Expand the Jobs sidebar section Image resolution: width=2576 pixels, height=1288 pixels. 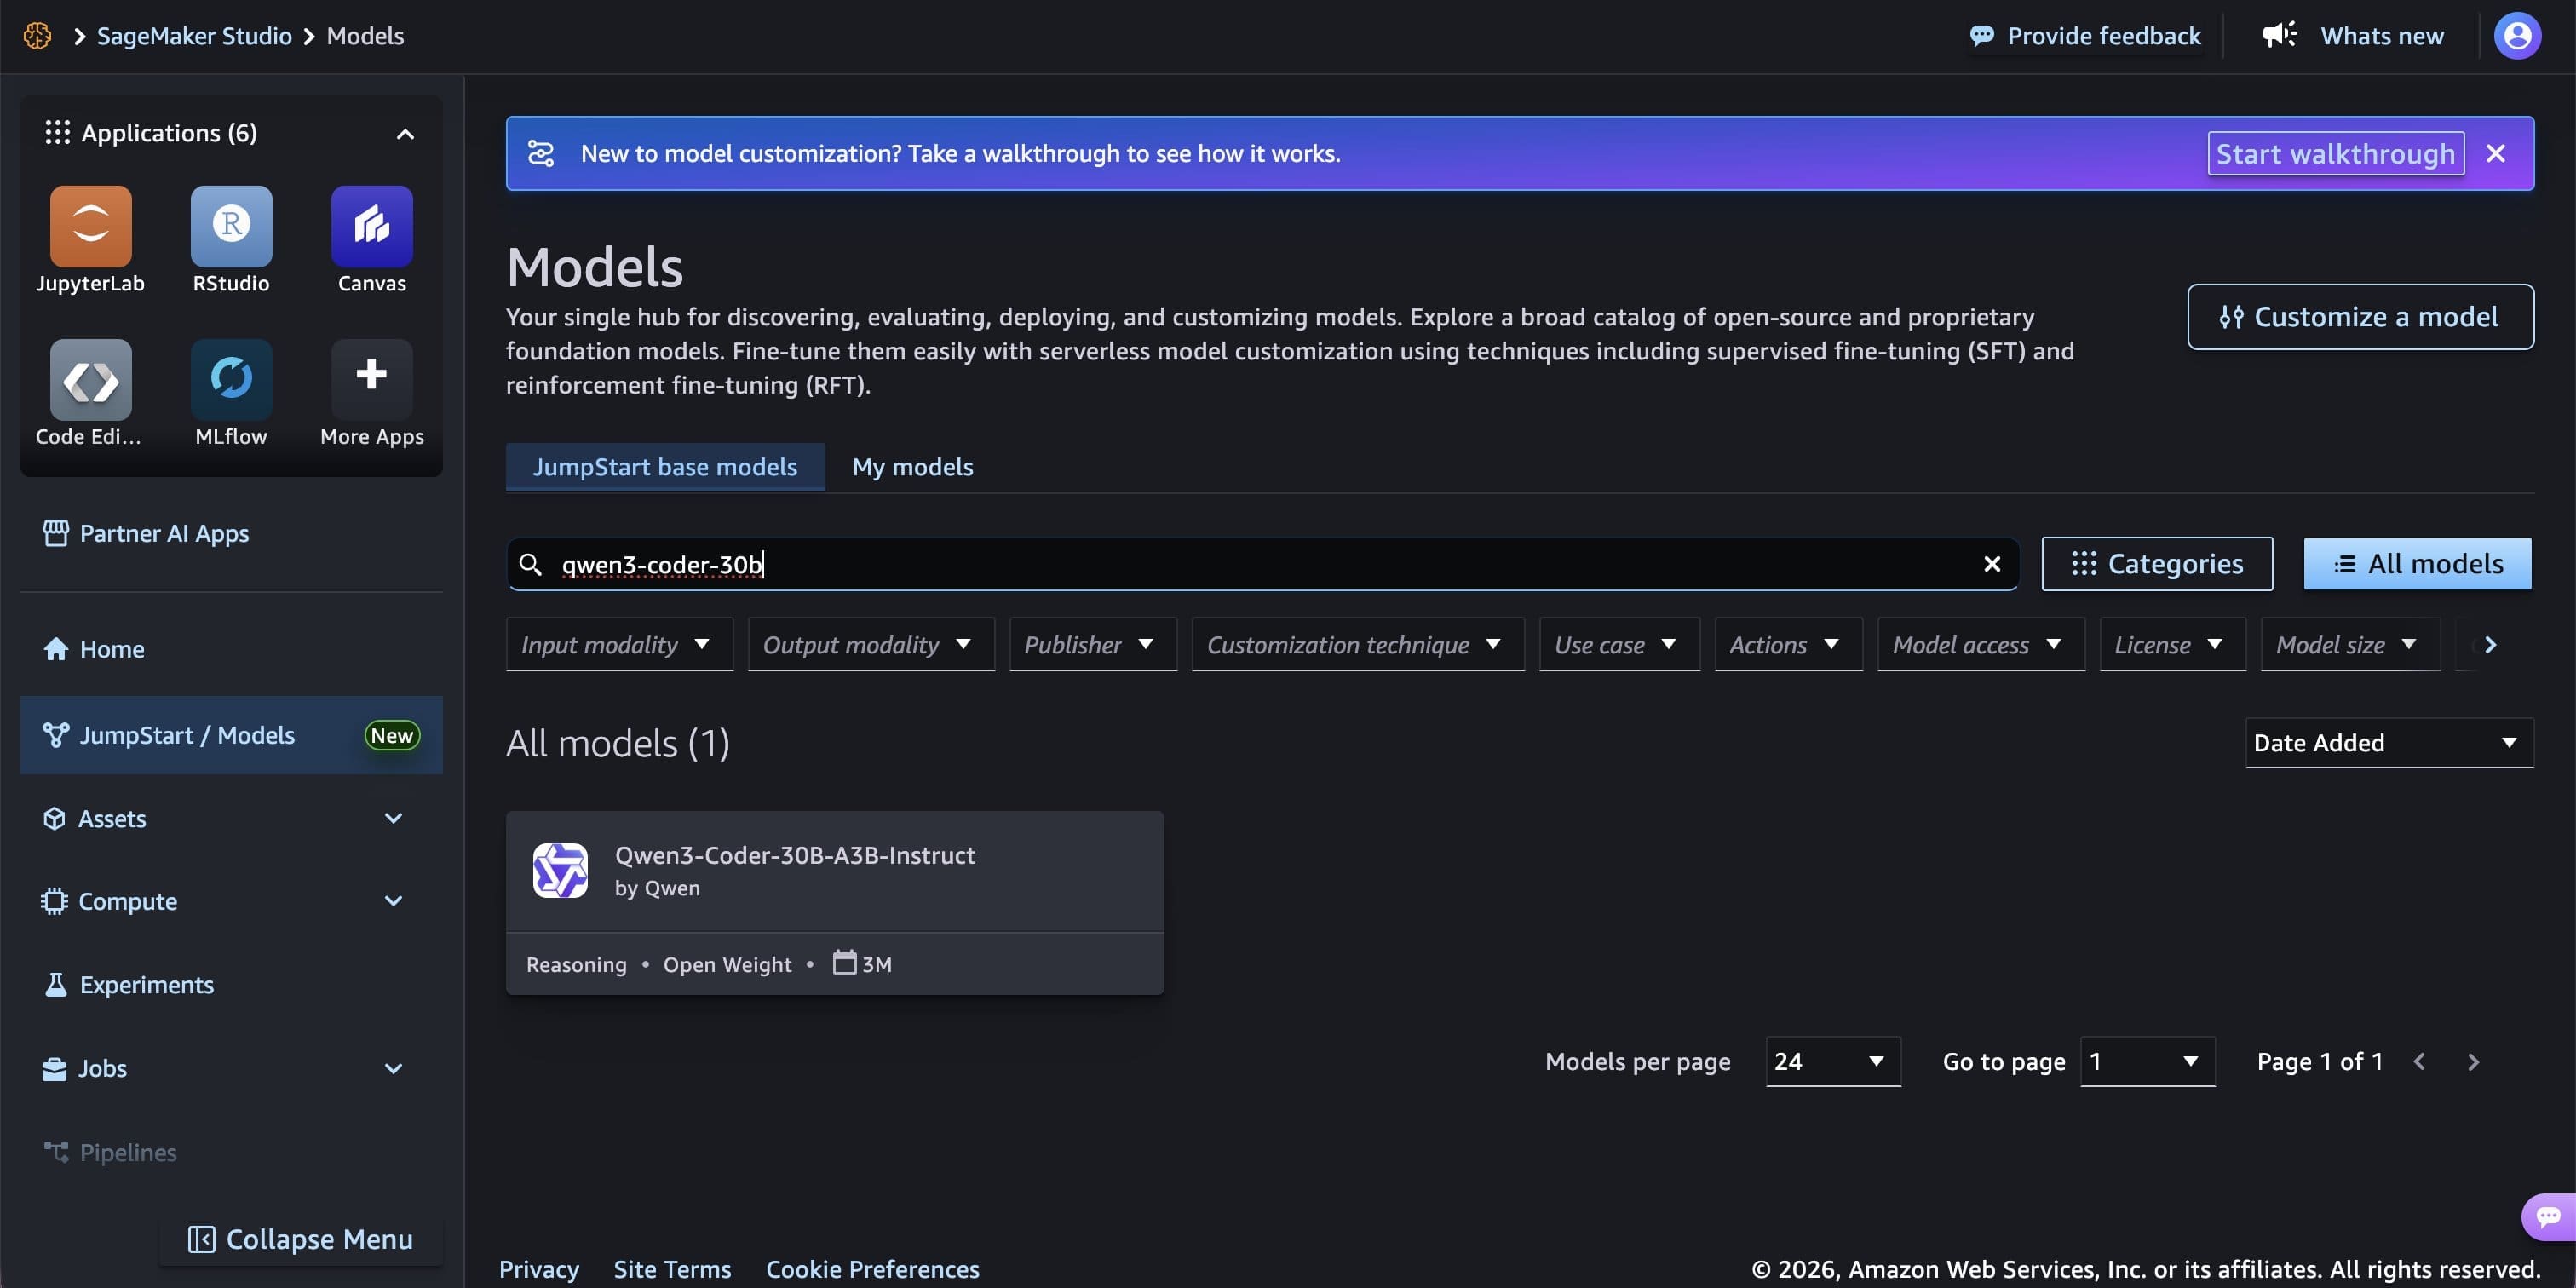coord(393,1068)
